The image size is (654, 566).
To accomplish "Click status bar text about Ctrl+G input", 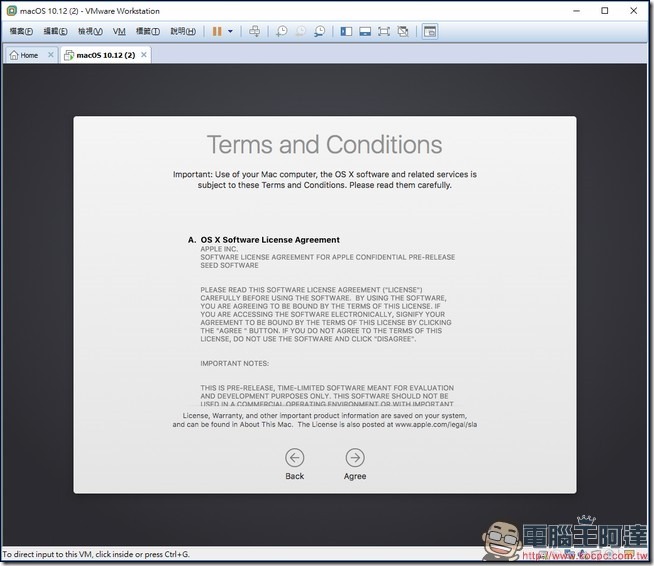I will [96, 554].
